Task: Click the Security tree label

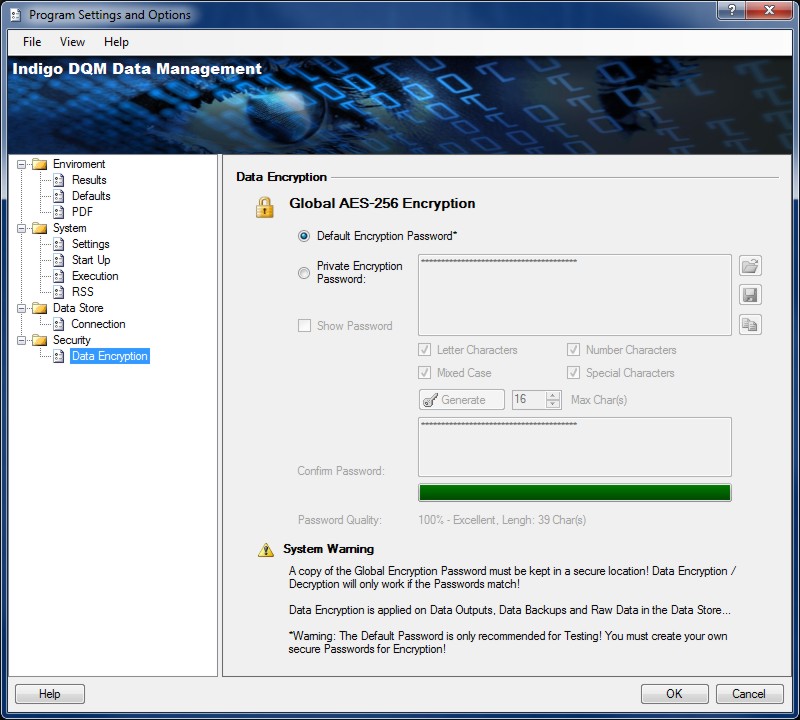Action: click(71, 340)
